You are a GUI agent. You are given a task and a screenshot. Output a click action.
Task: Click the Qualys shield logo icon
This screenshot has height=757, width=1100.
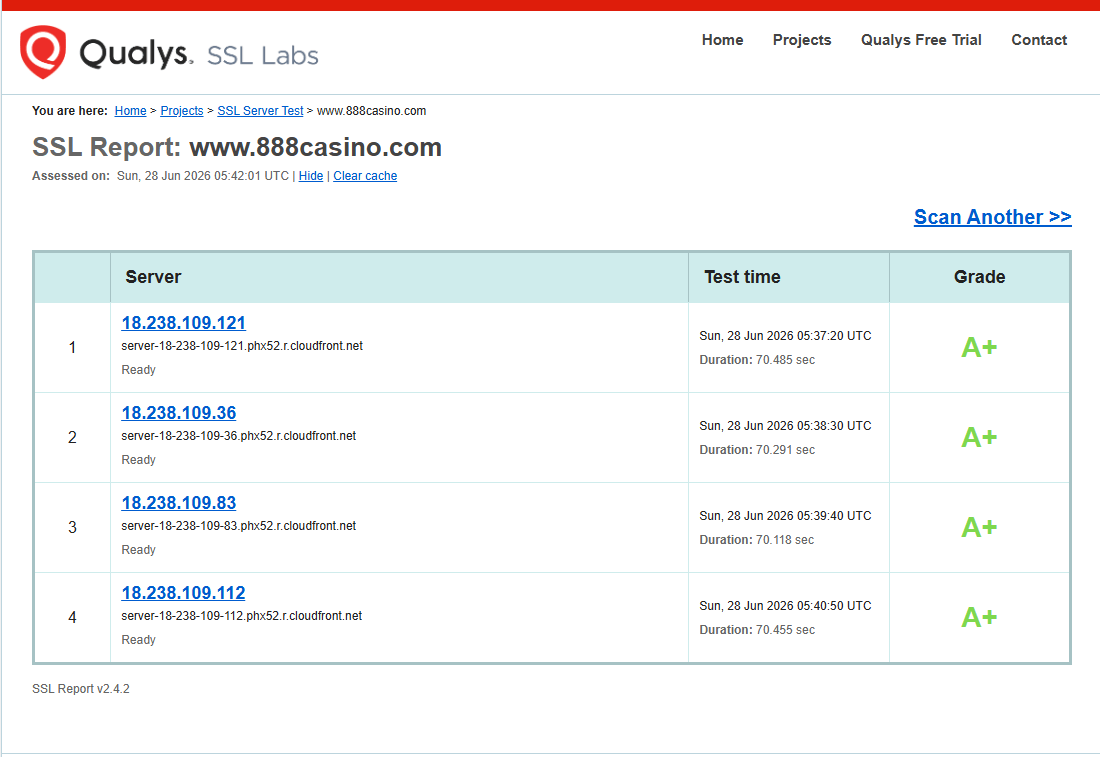43,52
